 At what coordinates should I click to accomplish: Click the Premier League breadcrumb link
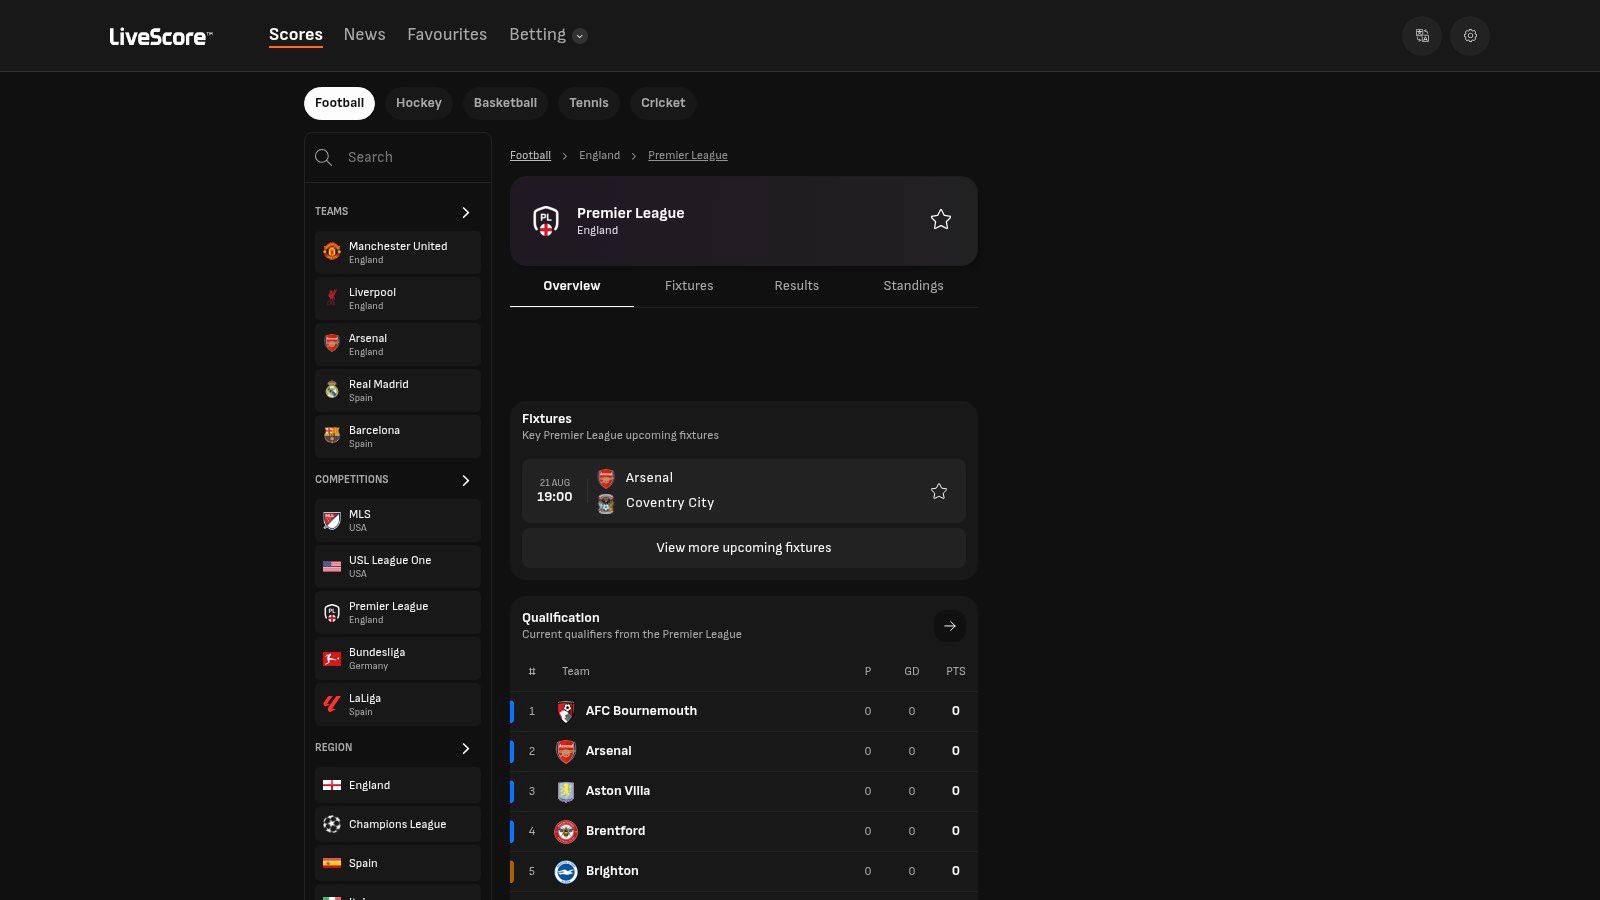coord(688,156)
